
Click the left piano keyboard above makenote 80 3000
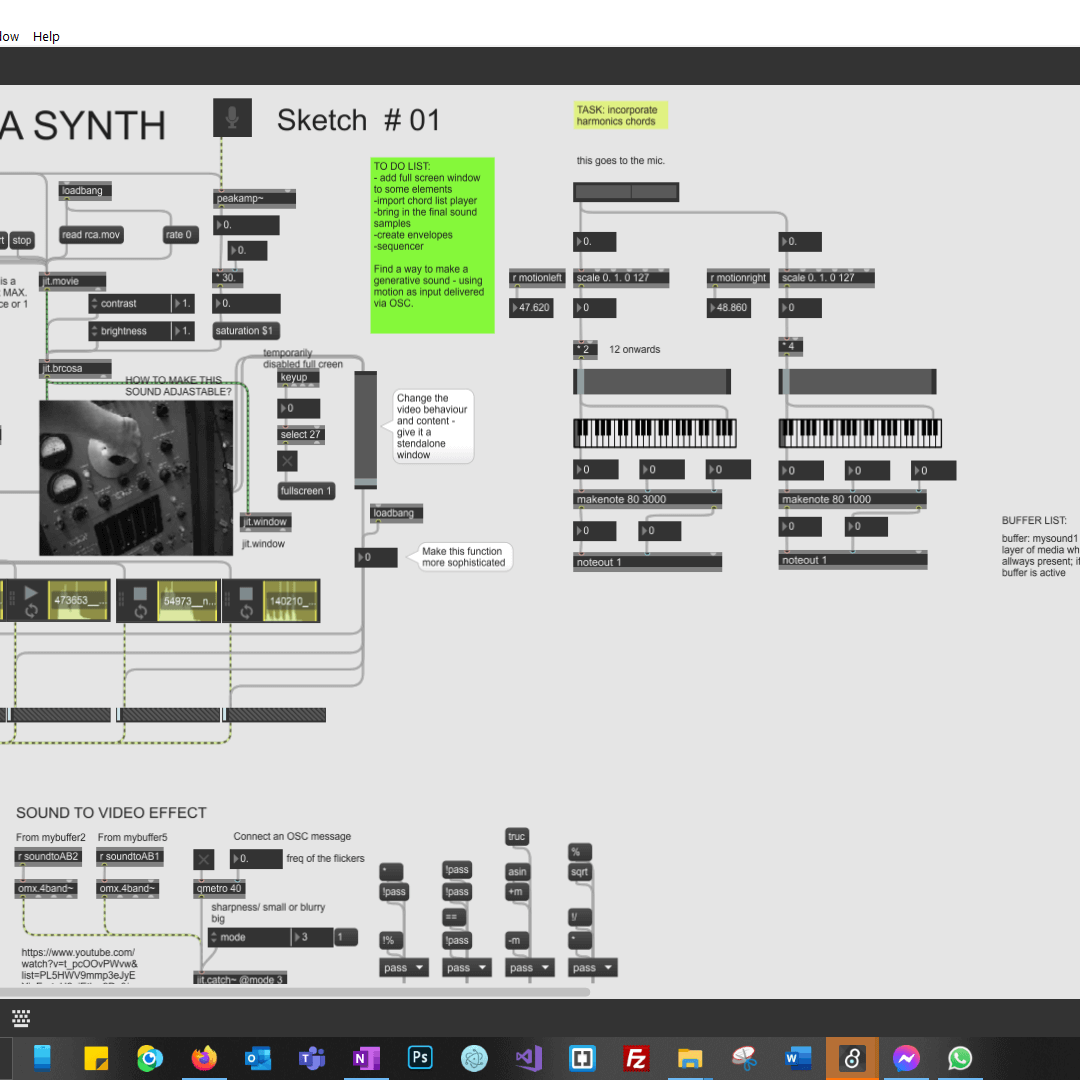(x=655, y=433)
